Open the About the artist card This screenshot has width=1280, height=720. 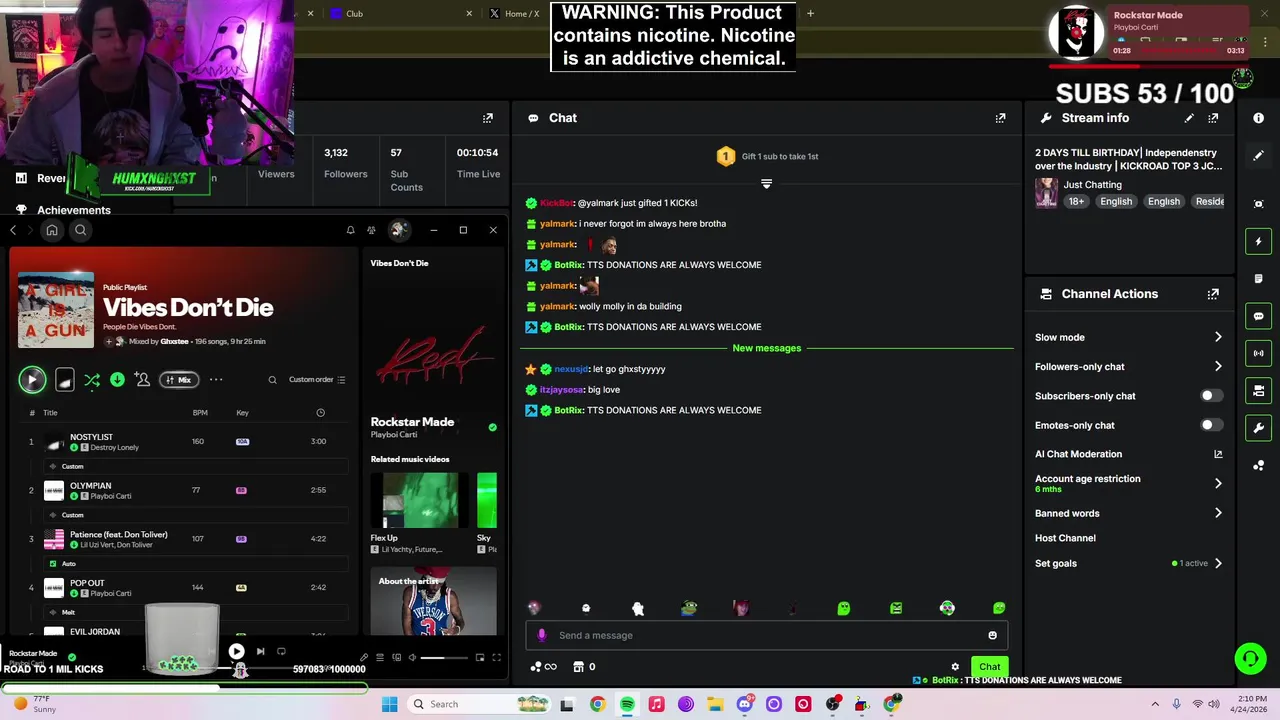pyautogui.click(x=433, y=601)
